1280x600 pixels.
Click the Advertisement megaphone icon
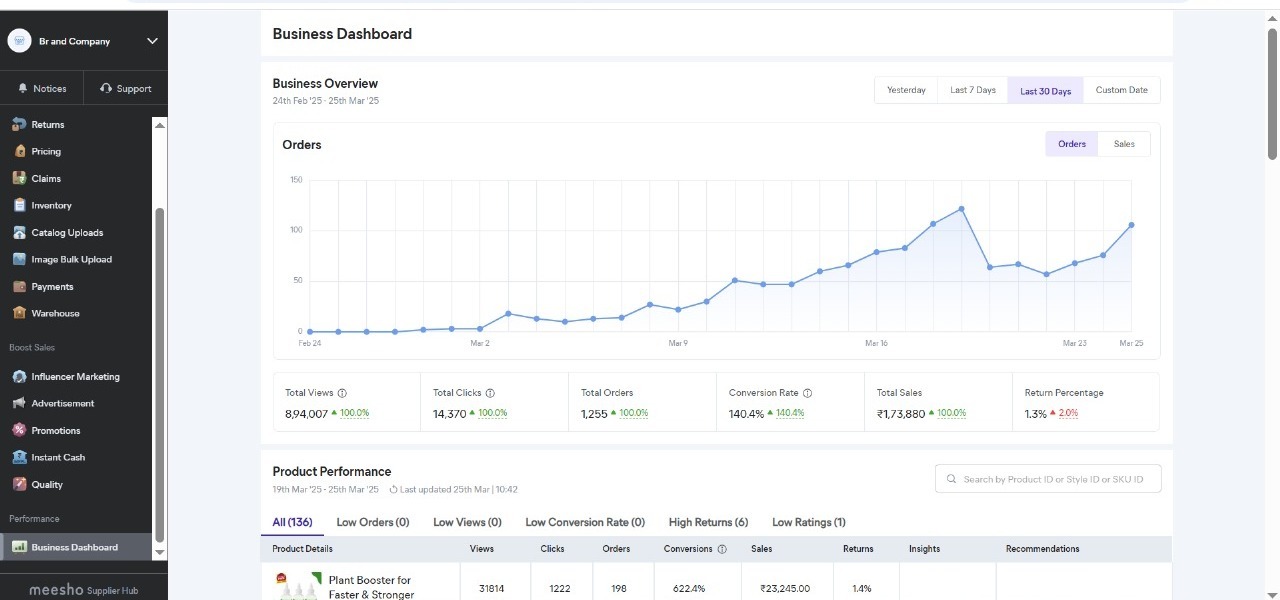pos(19,403)
